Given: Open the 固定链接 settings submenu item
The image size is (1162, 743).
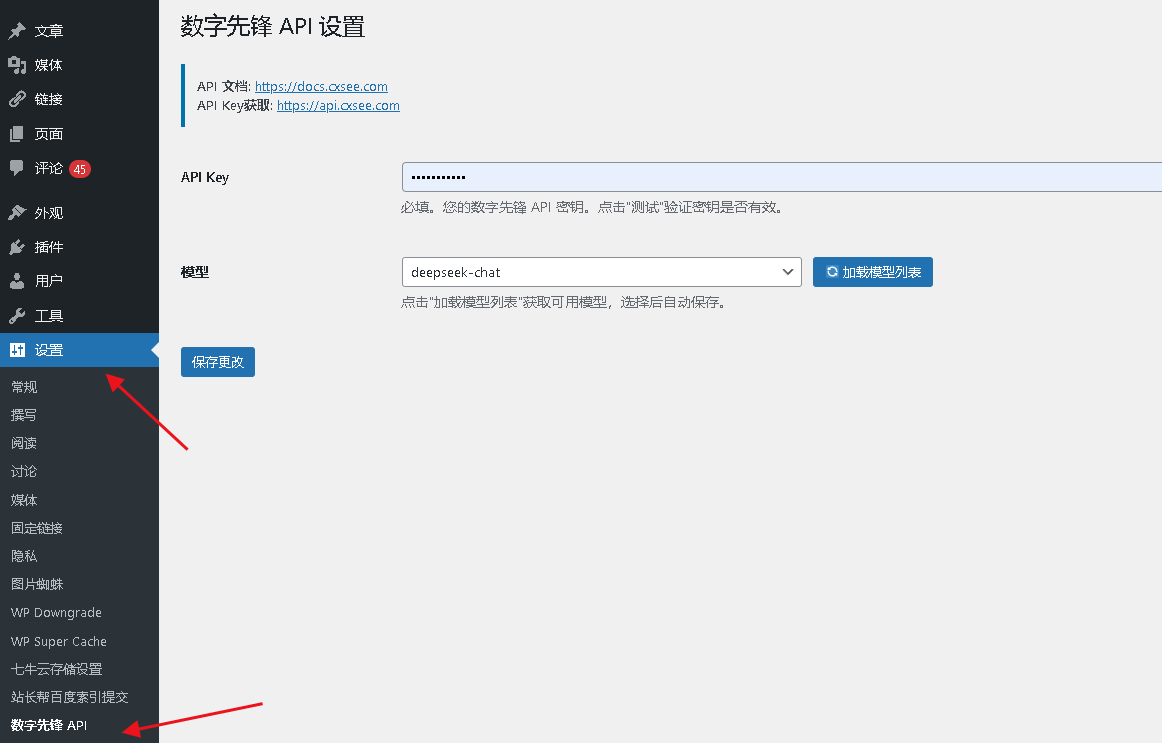Looking at the screenshot, I should click(x=37, y=528).
